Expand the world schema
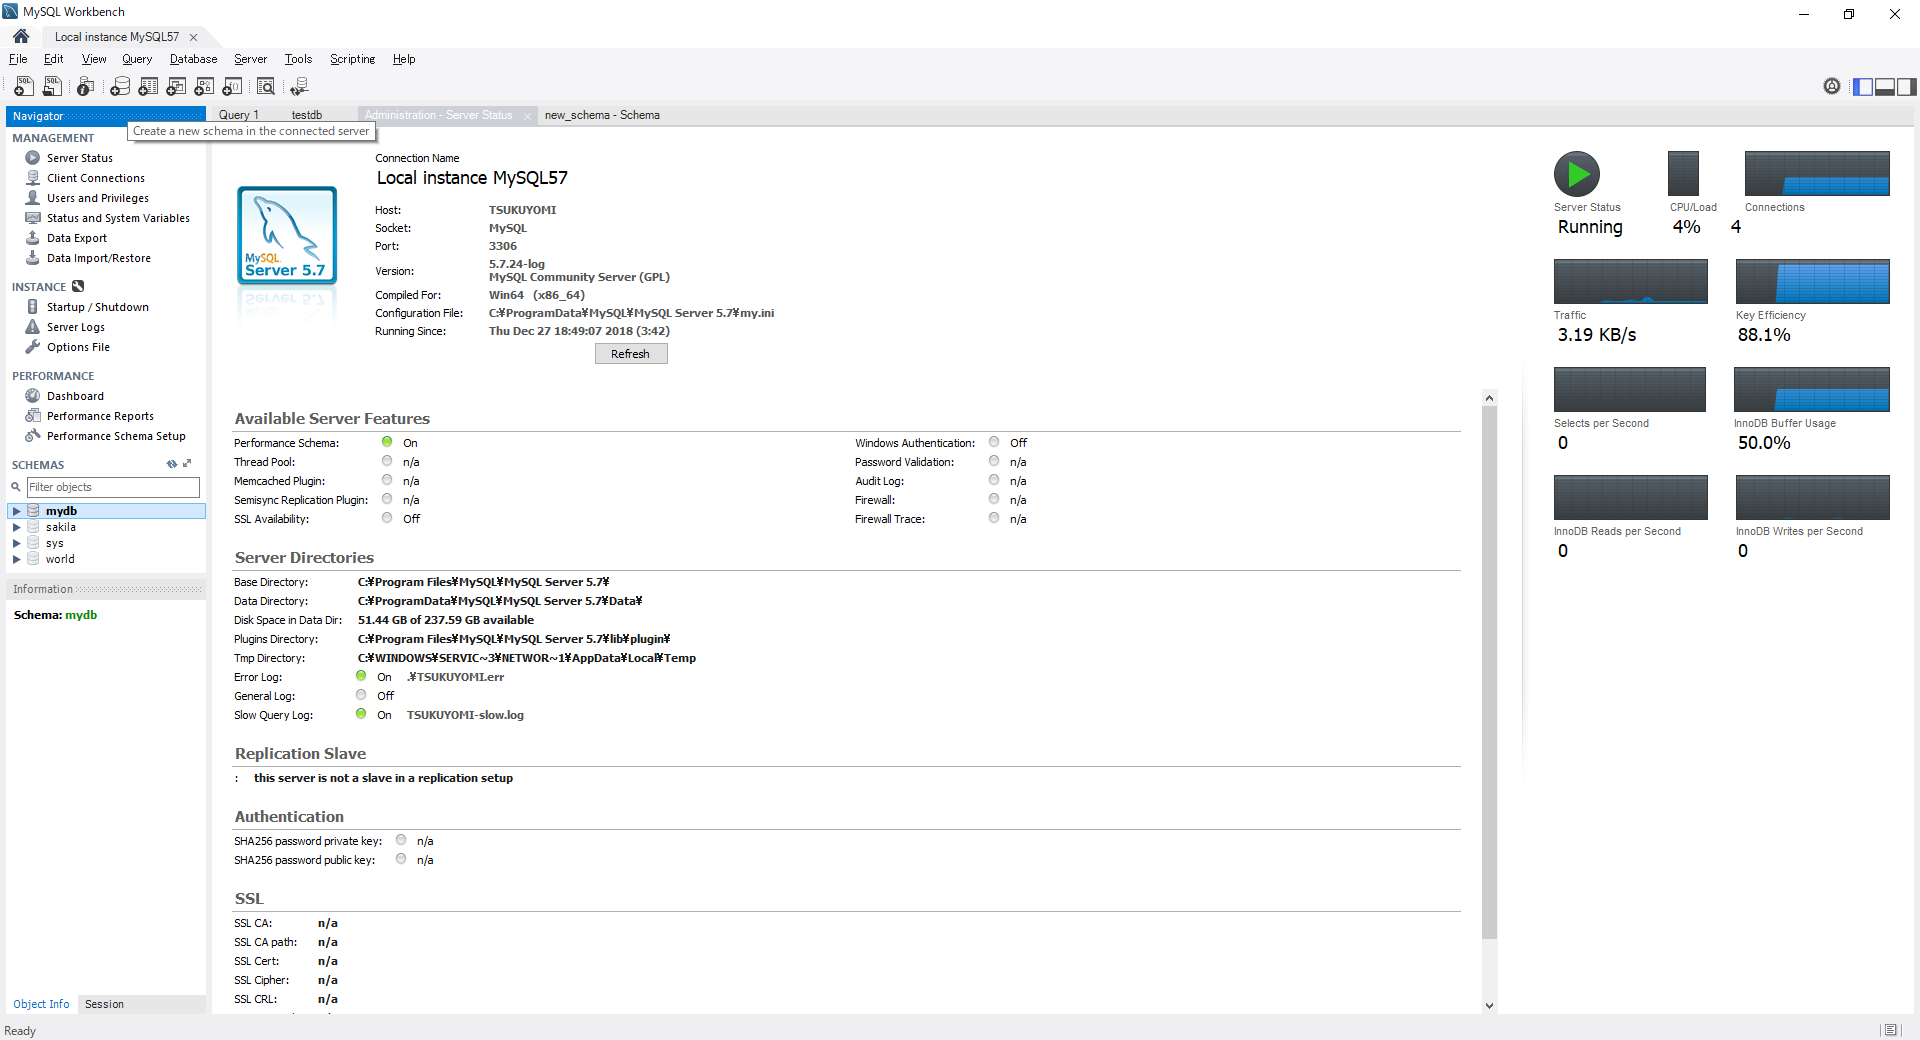 click(16, 559)
